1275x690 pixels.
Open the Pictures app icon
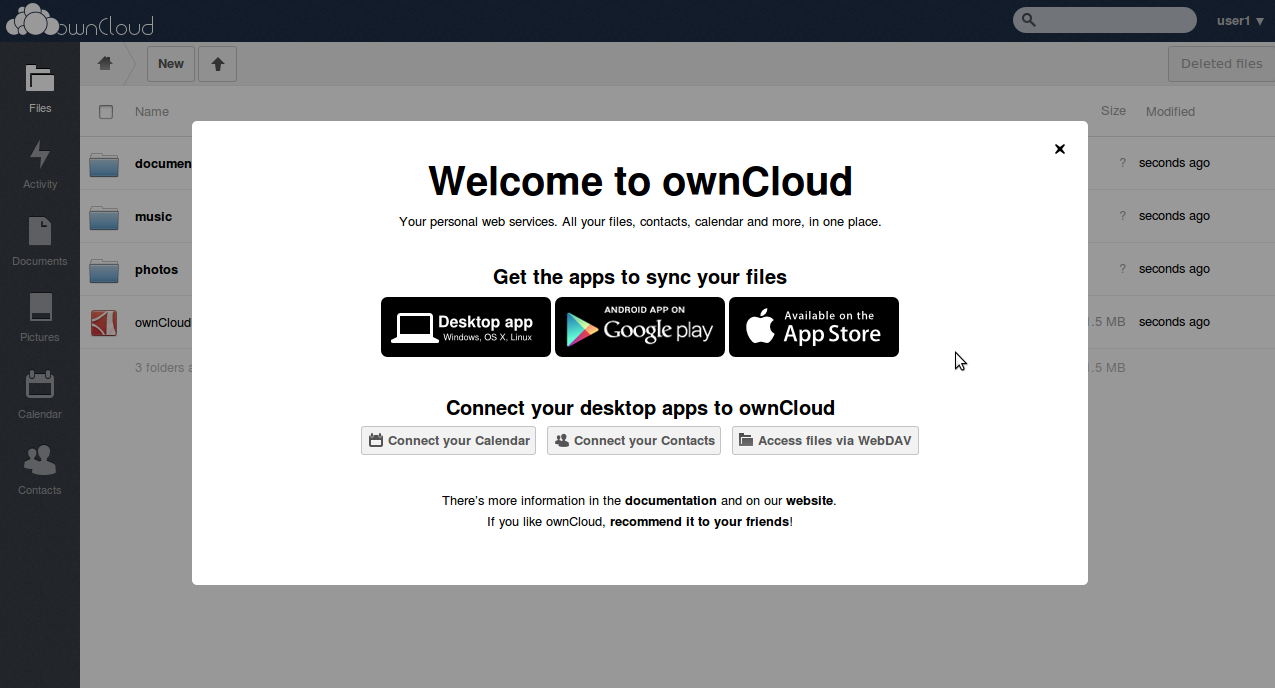click(40, 316)
